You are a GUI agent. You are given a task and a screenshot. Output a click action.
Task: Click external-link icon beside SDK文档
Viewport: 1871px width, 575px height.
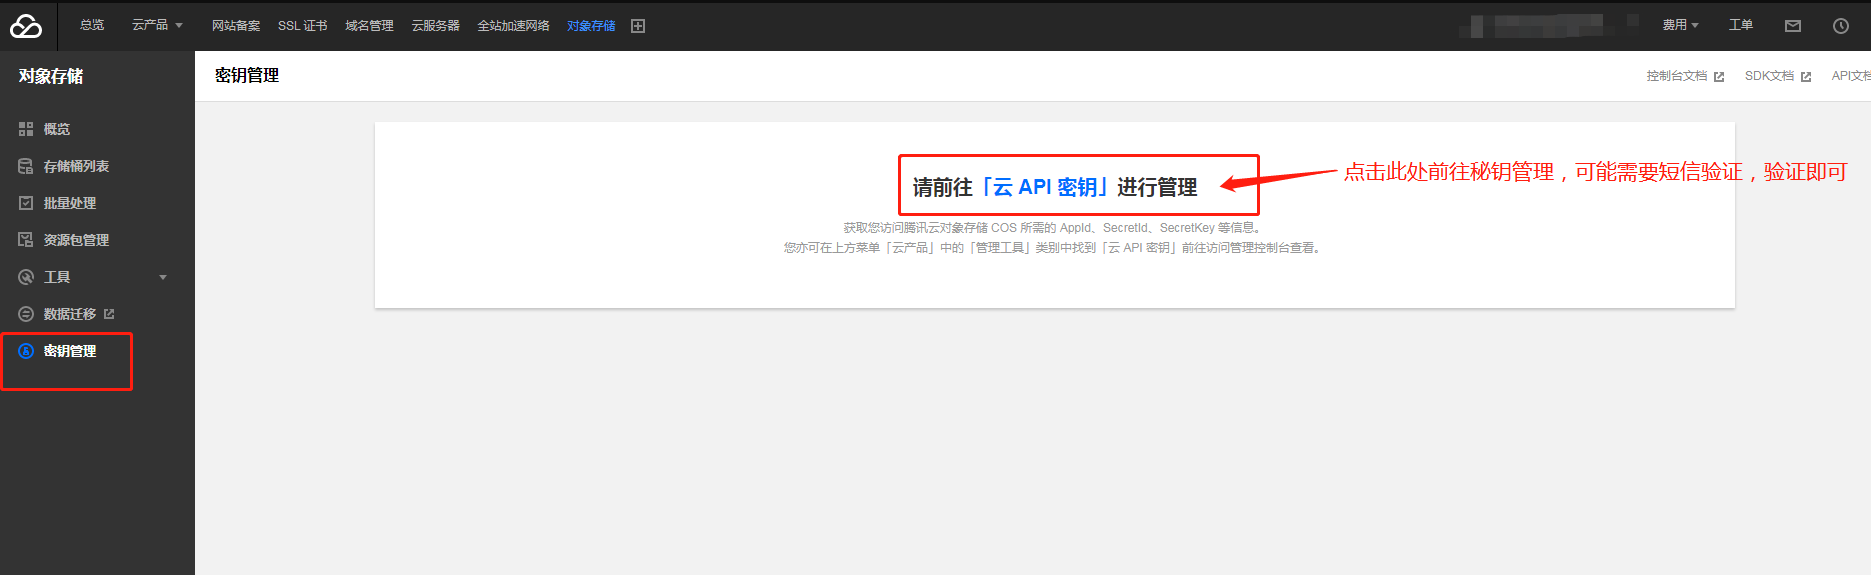coord(1806,77)
